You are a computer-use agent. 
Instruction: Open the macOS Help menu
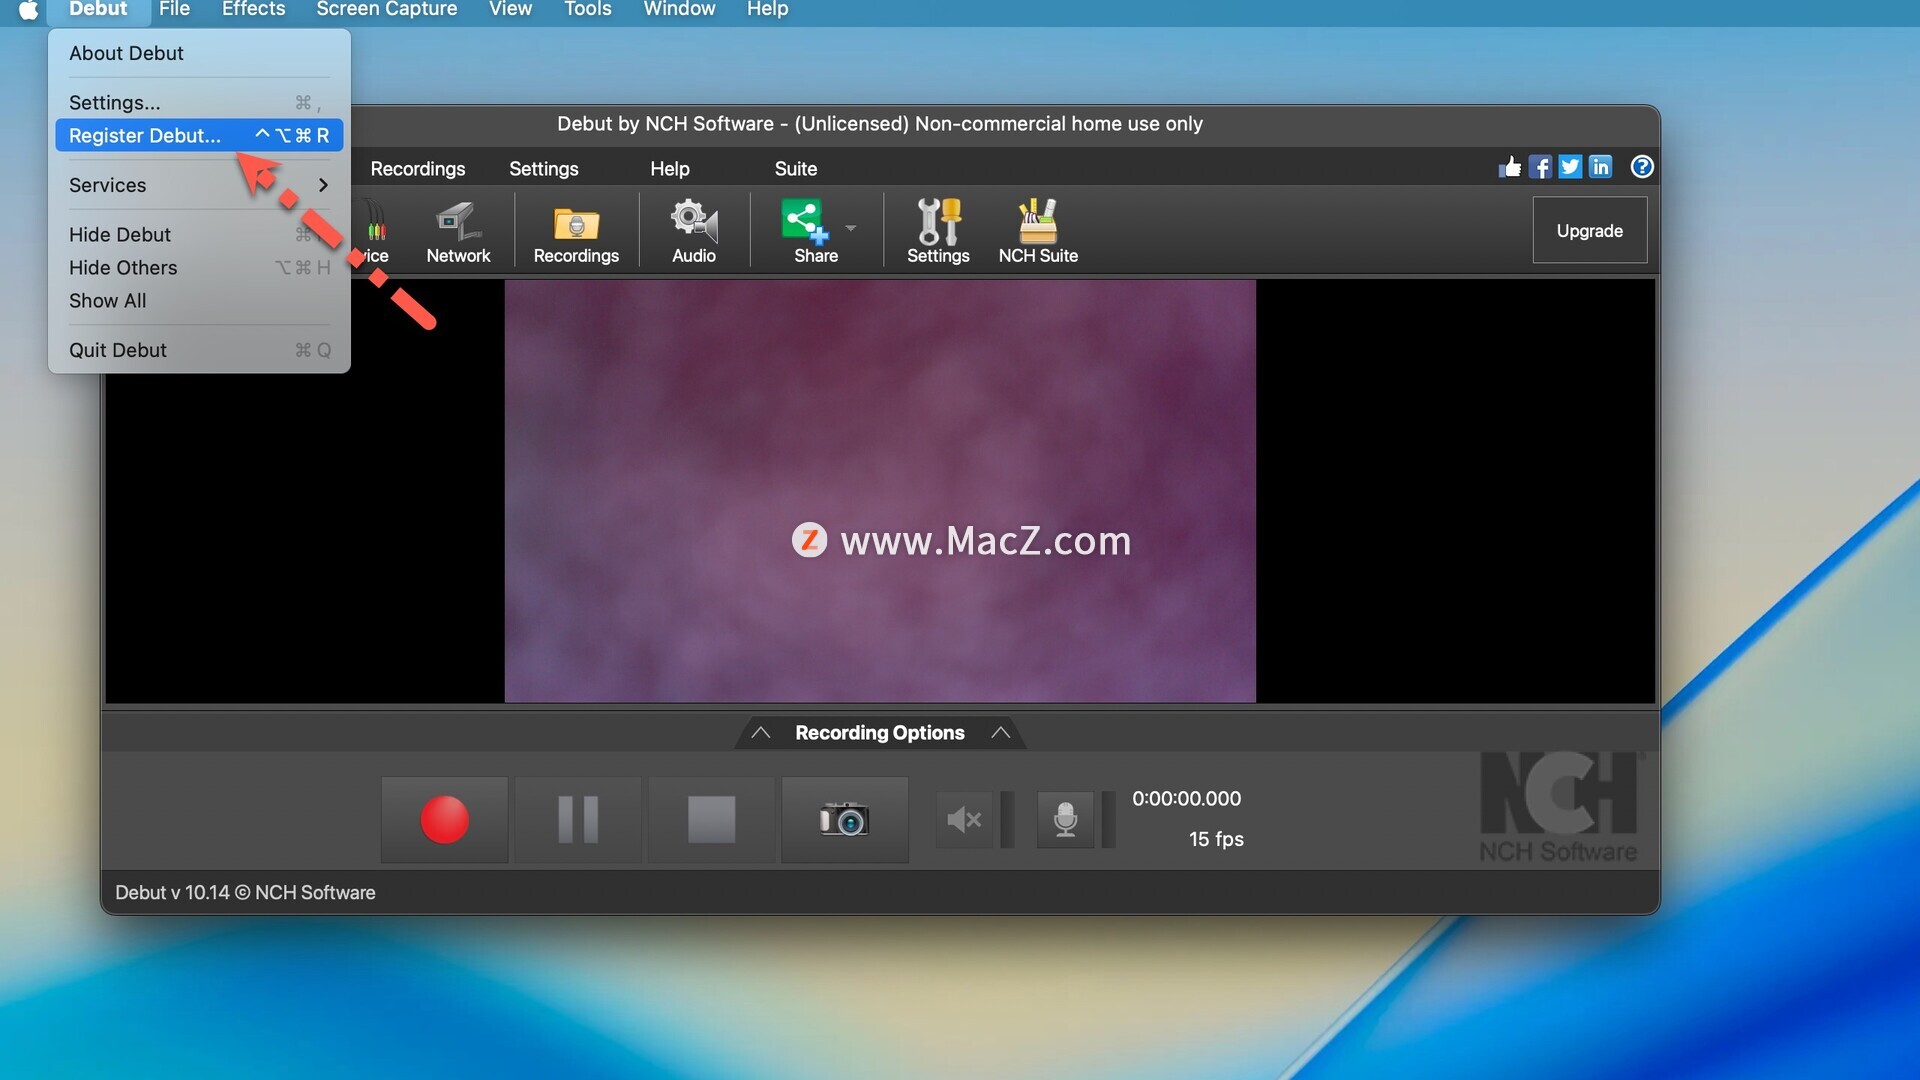point(767,10)
